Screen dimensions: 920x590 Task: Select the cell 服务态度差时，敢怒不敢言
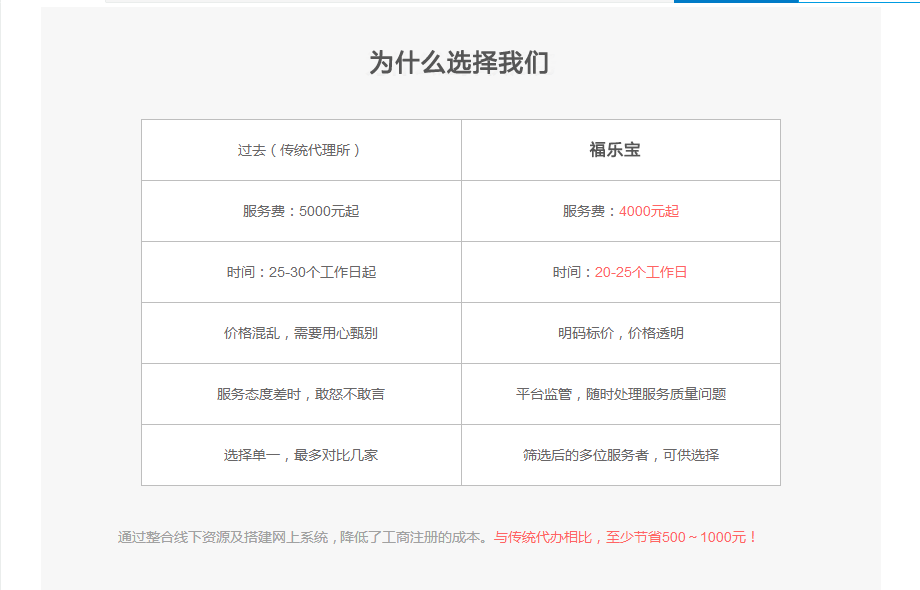coord(301,394)
